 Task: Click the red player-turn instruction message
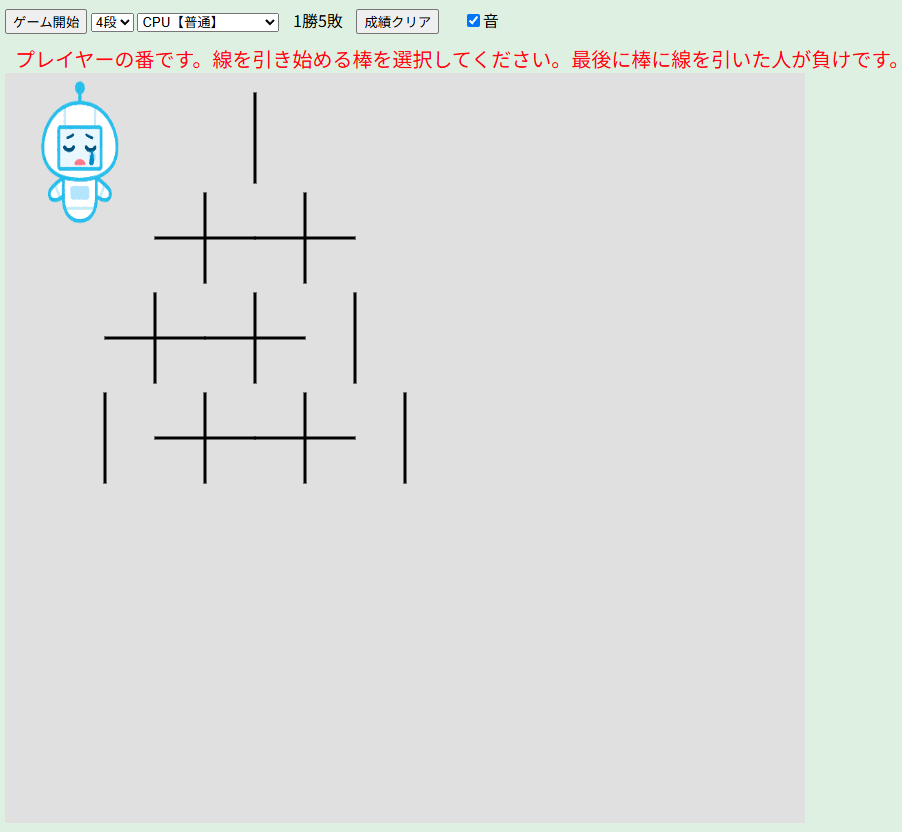[x=458, y=59]
